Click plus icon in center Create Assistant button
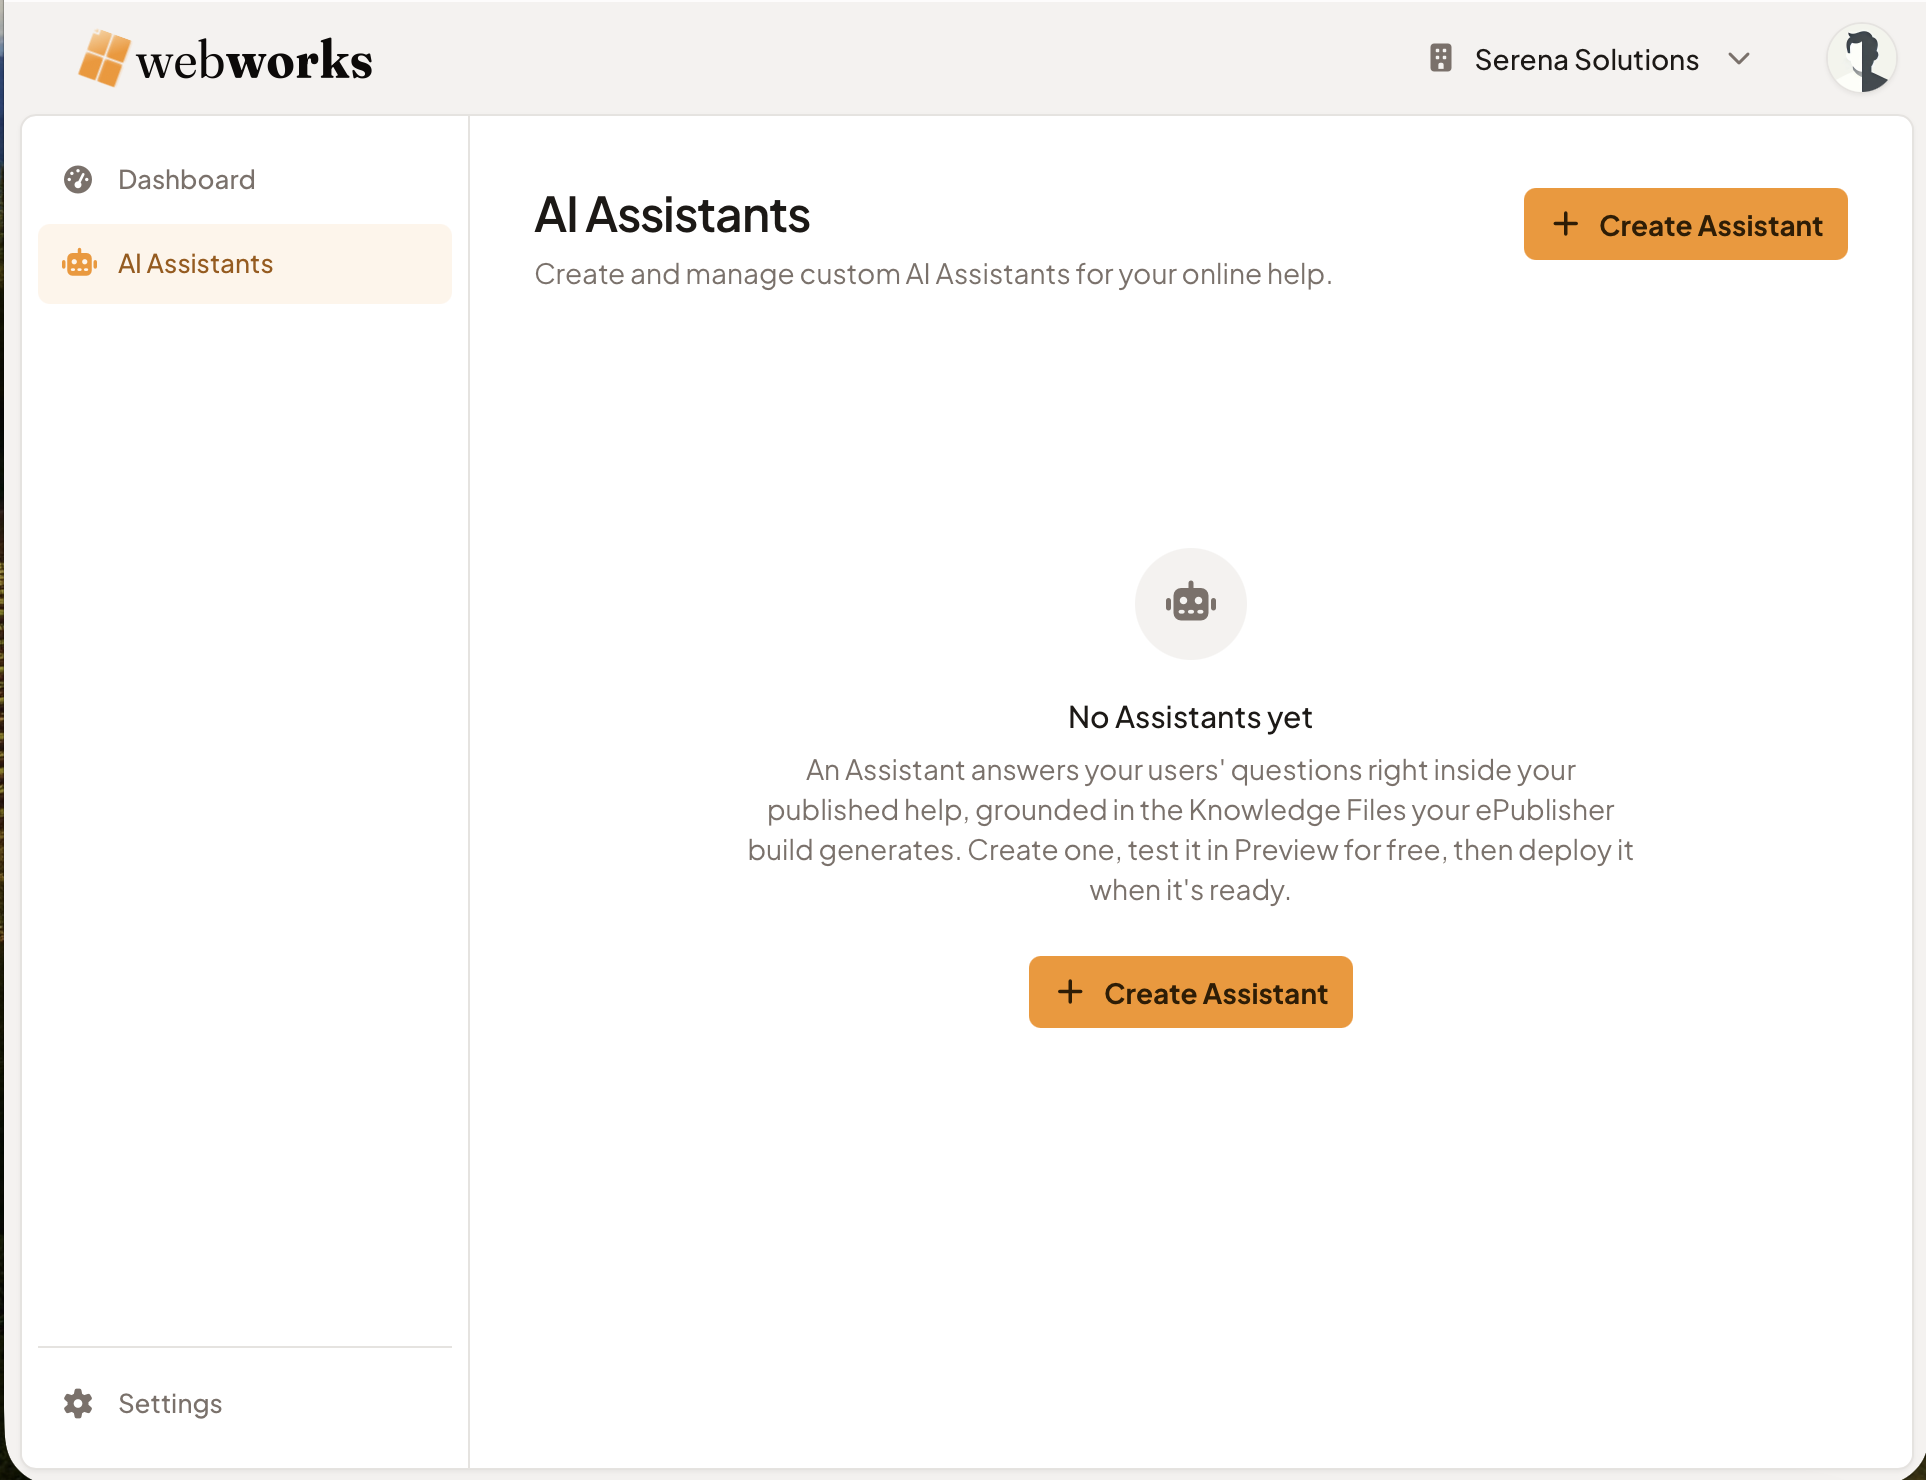The height and width of the screenshot is (1480, 1926). [1070, 992]
